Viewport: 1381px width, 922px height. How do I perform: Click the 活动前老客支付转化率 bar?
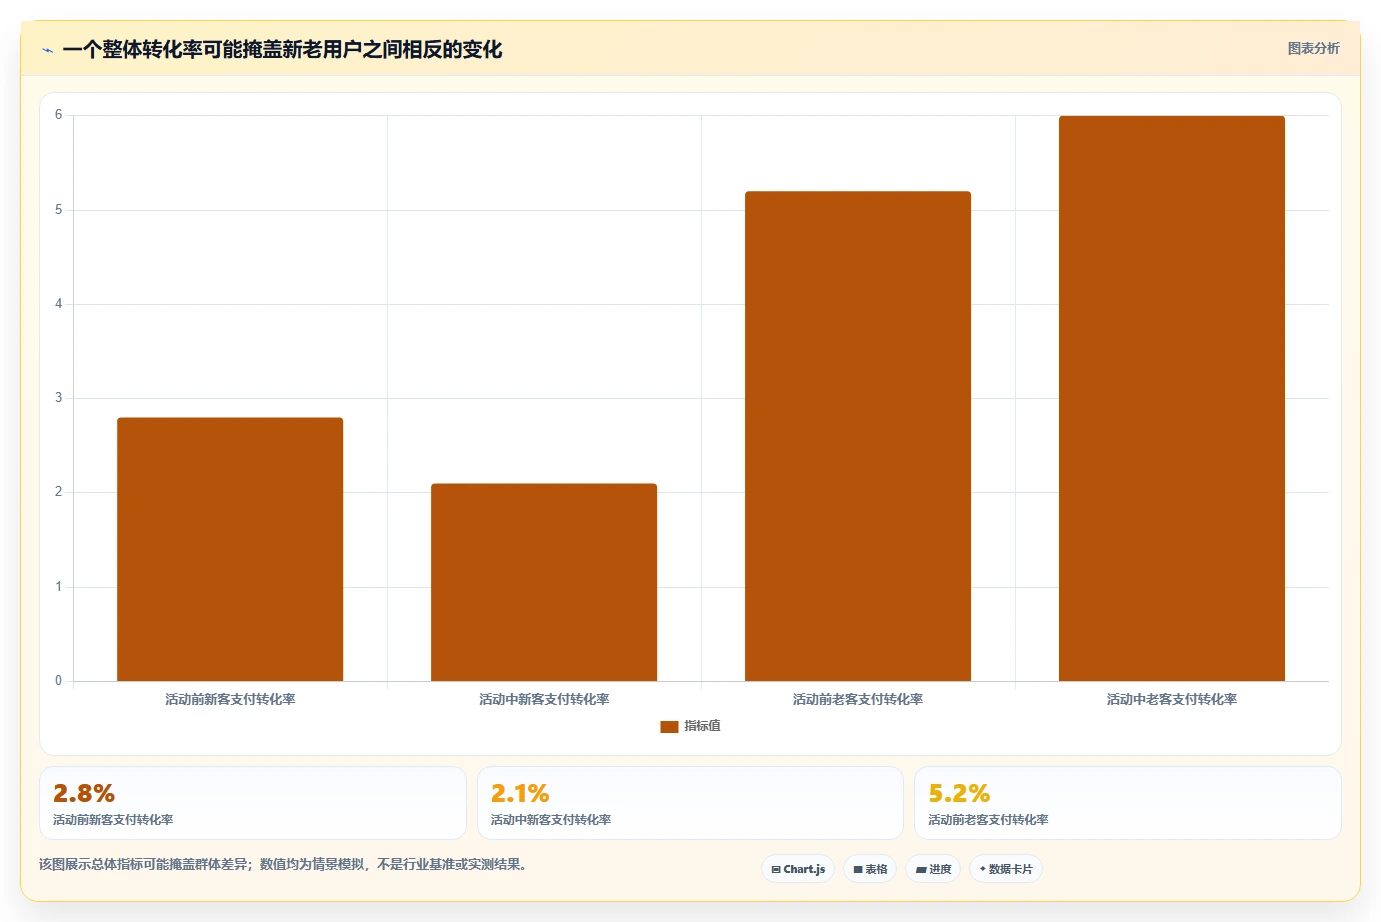point(858,436)
